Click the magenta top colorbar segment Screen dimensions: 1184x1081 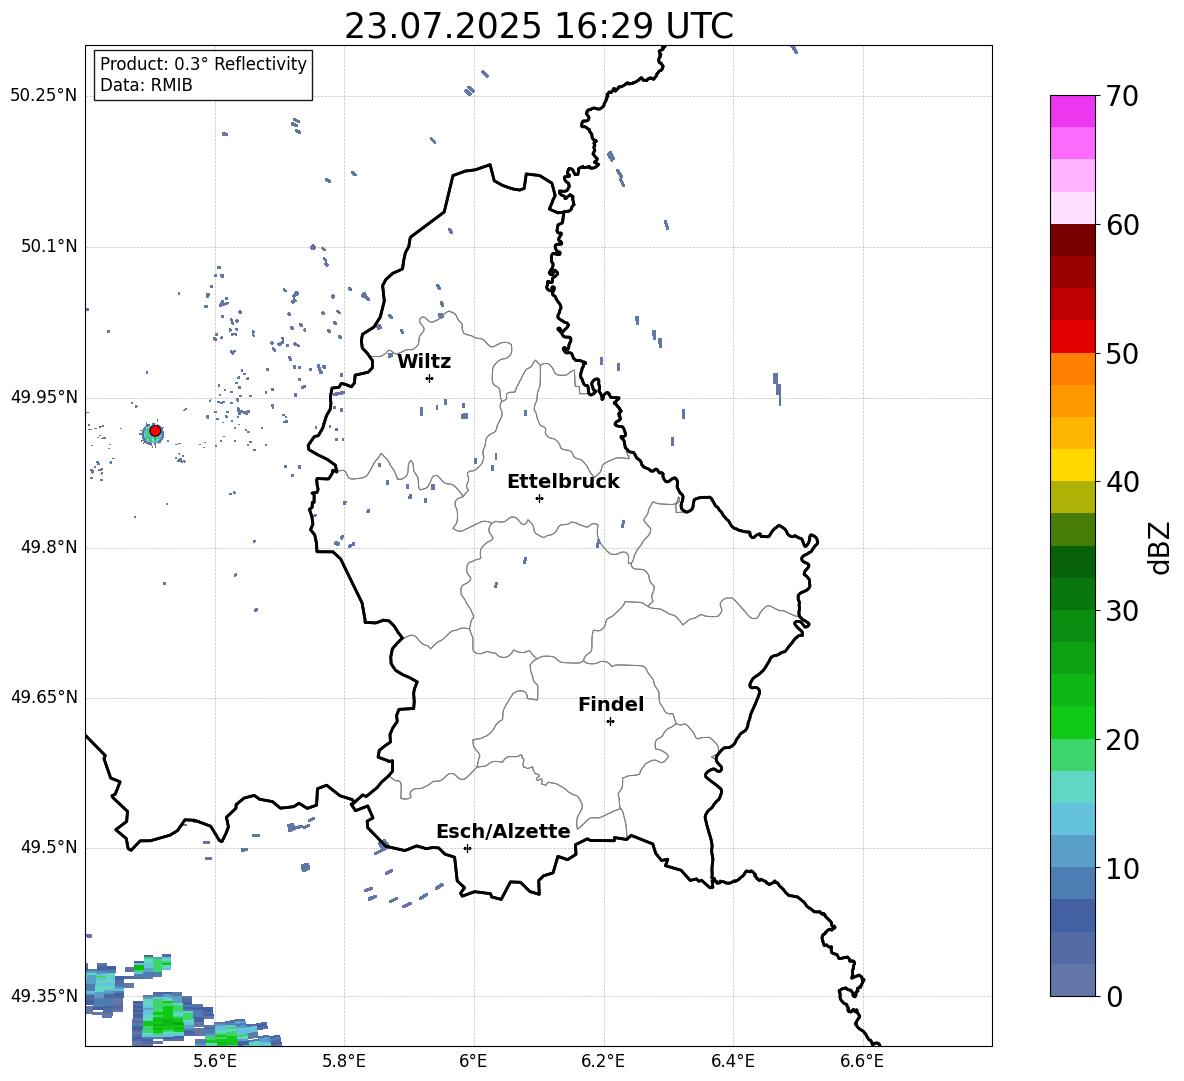click(x=1073, y=112)
